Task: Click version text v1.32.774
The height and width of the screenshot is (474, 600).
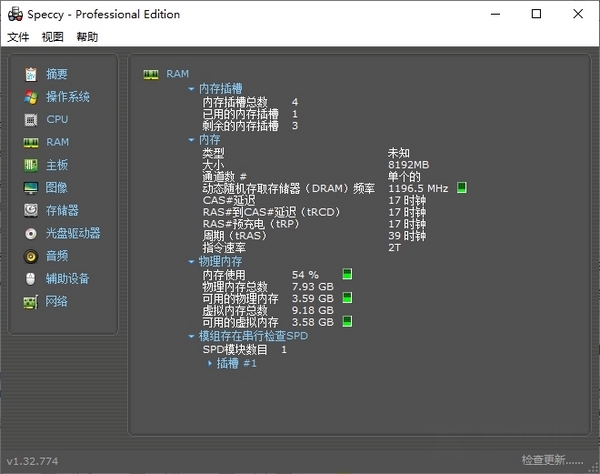Action: (x=33, y=461)
